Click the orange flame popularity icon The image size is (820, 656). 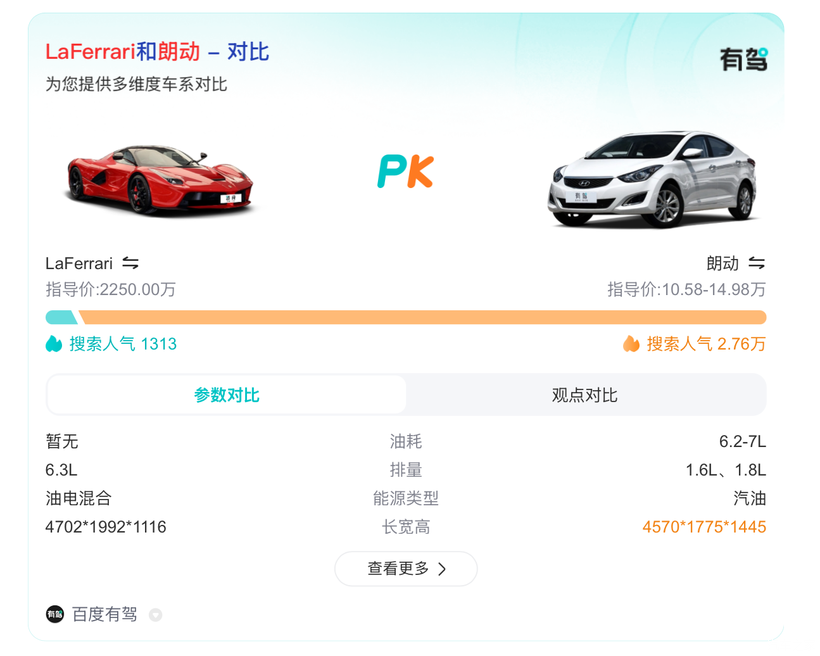click(x=631, y=344)
